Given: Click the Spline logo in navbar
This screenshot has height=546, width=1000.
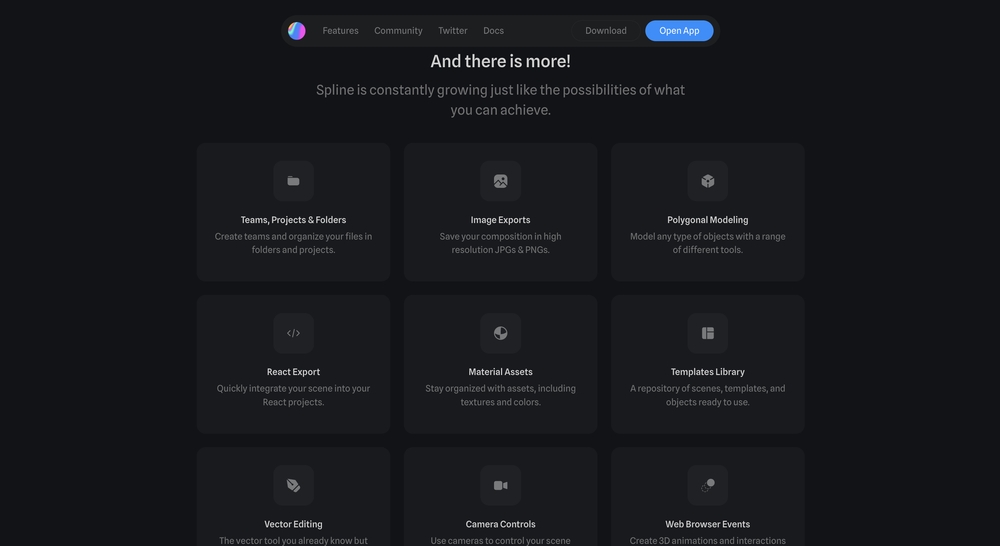Looking at the screenshot, I should coord(297,31).
